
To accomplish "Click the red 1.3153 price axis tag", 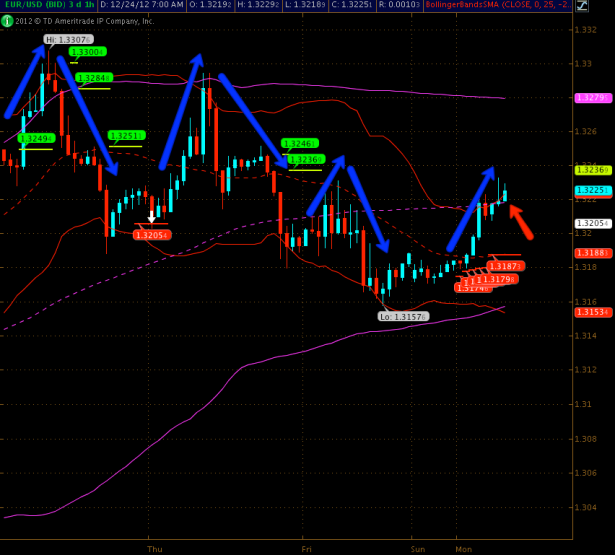I will (x=592, y=312).
